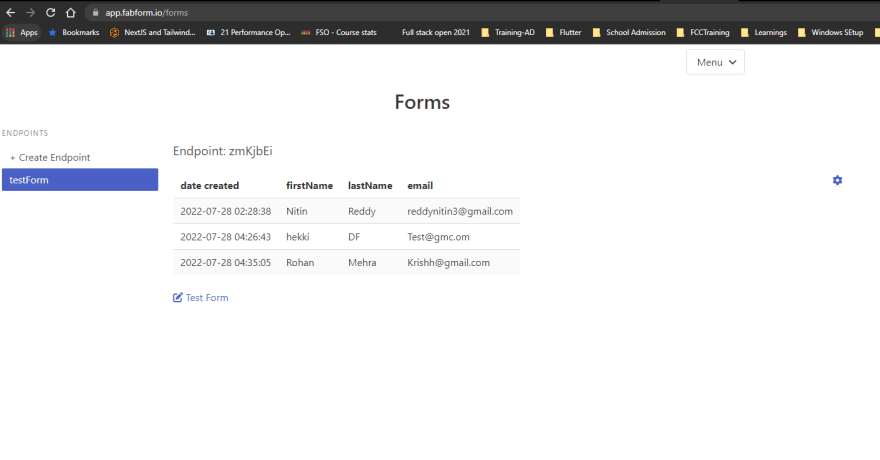Click the date 2022-07-28 02:28:38
880x460 pixels.
tap(226, 211)
